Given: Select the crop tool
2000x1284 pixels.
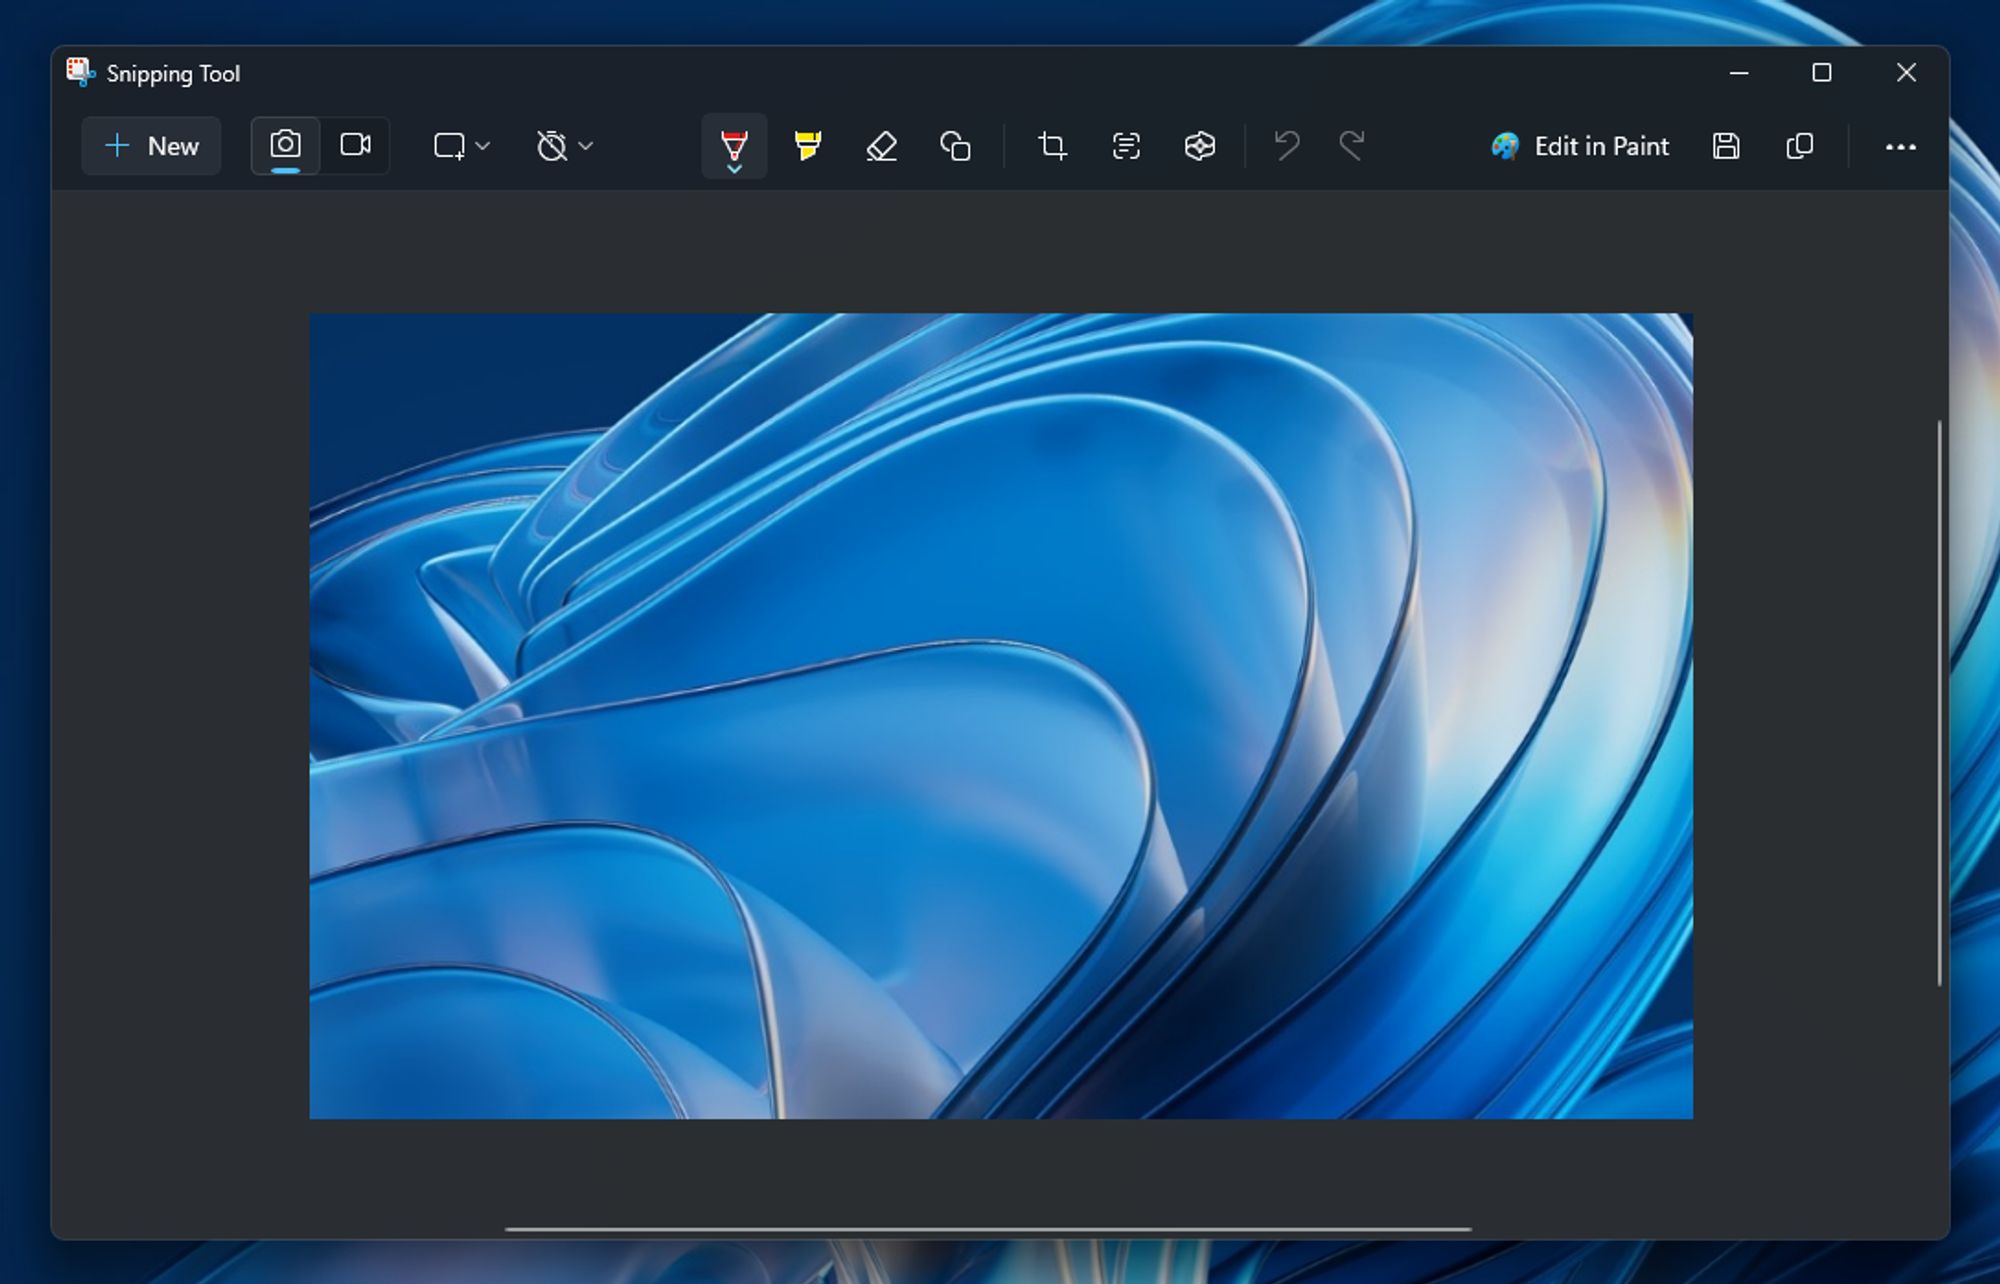Looking at the screenshot, I should (1050, 146).
